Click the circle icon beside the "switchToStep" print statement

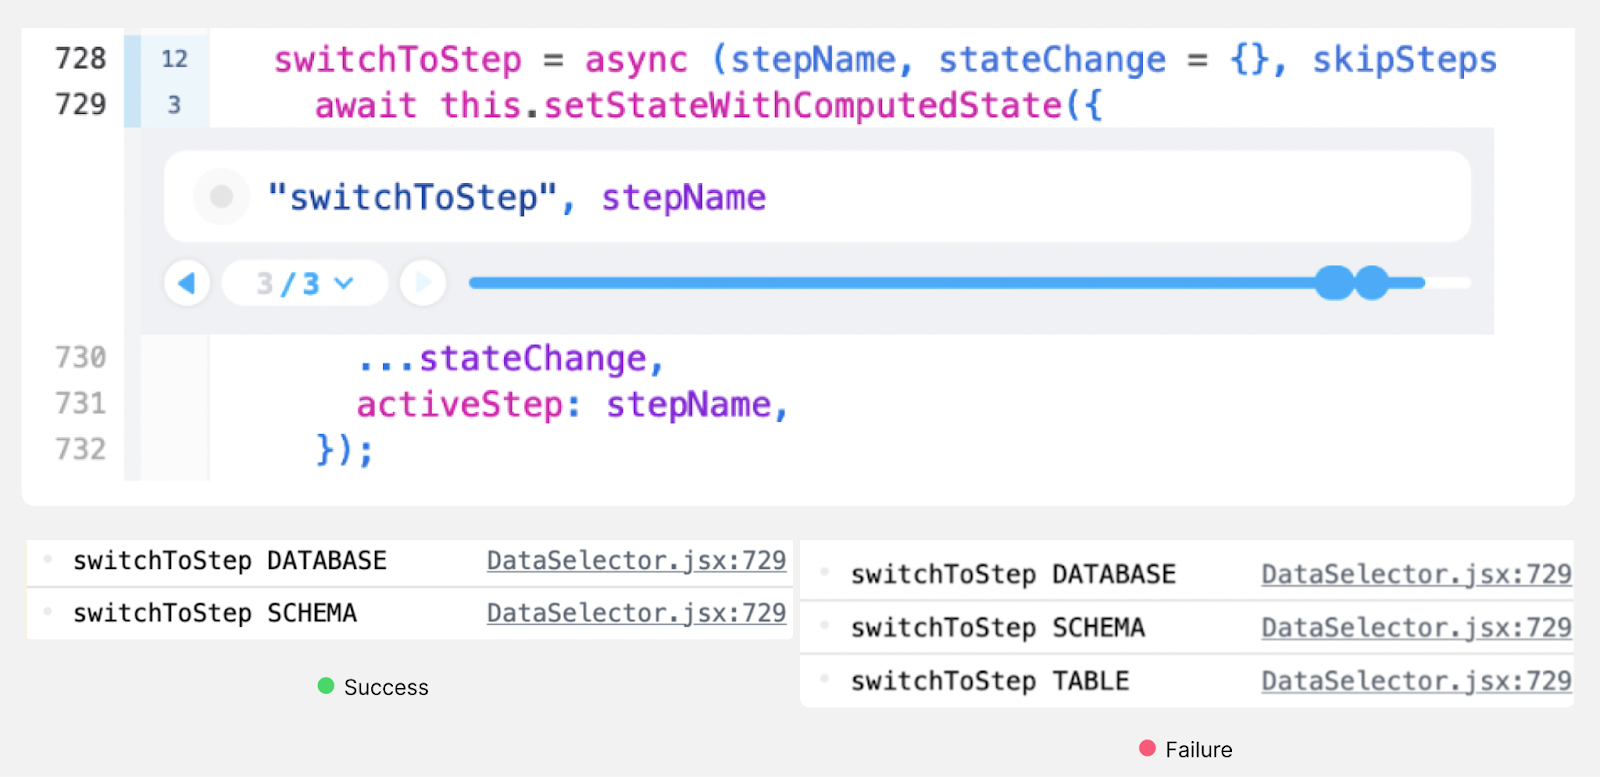pyautogui.click(x=221, y=197)
